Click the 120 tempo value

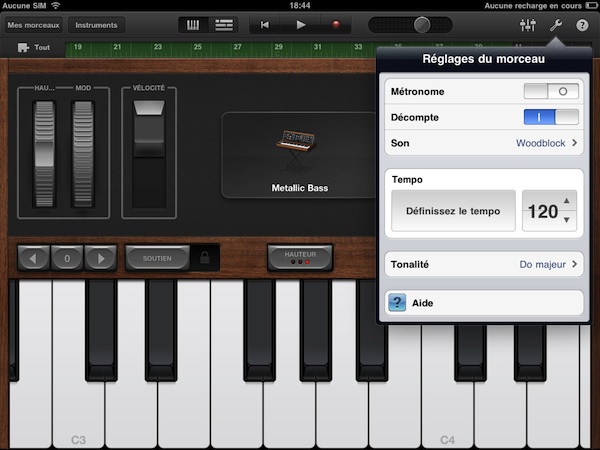click(543, 211)
